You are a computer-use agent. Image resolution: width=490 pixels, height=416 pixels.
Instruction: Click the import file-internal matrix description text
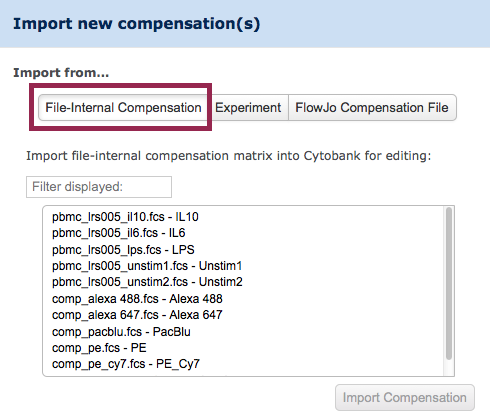(229, 156)
